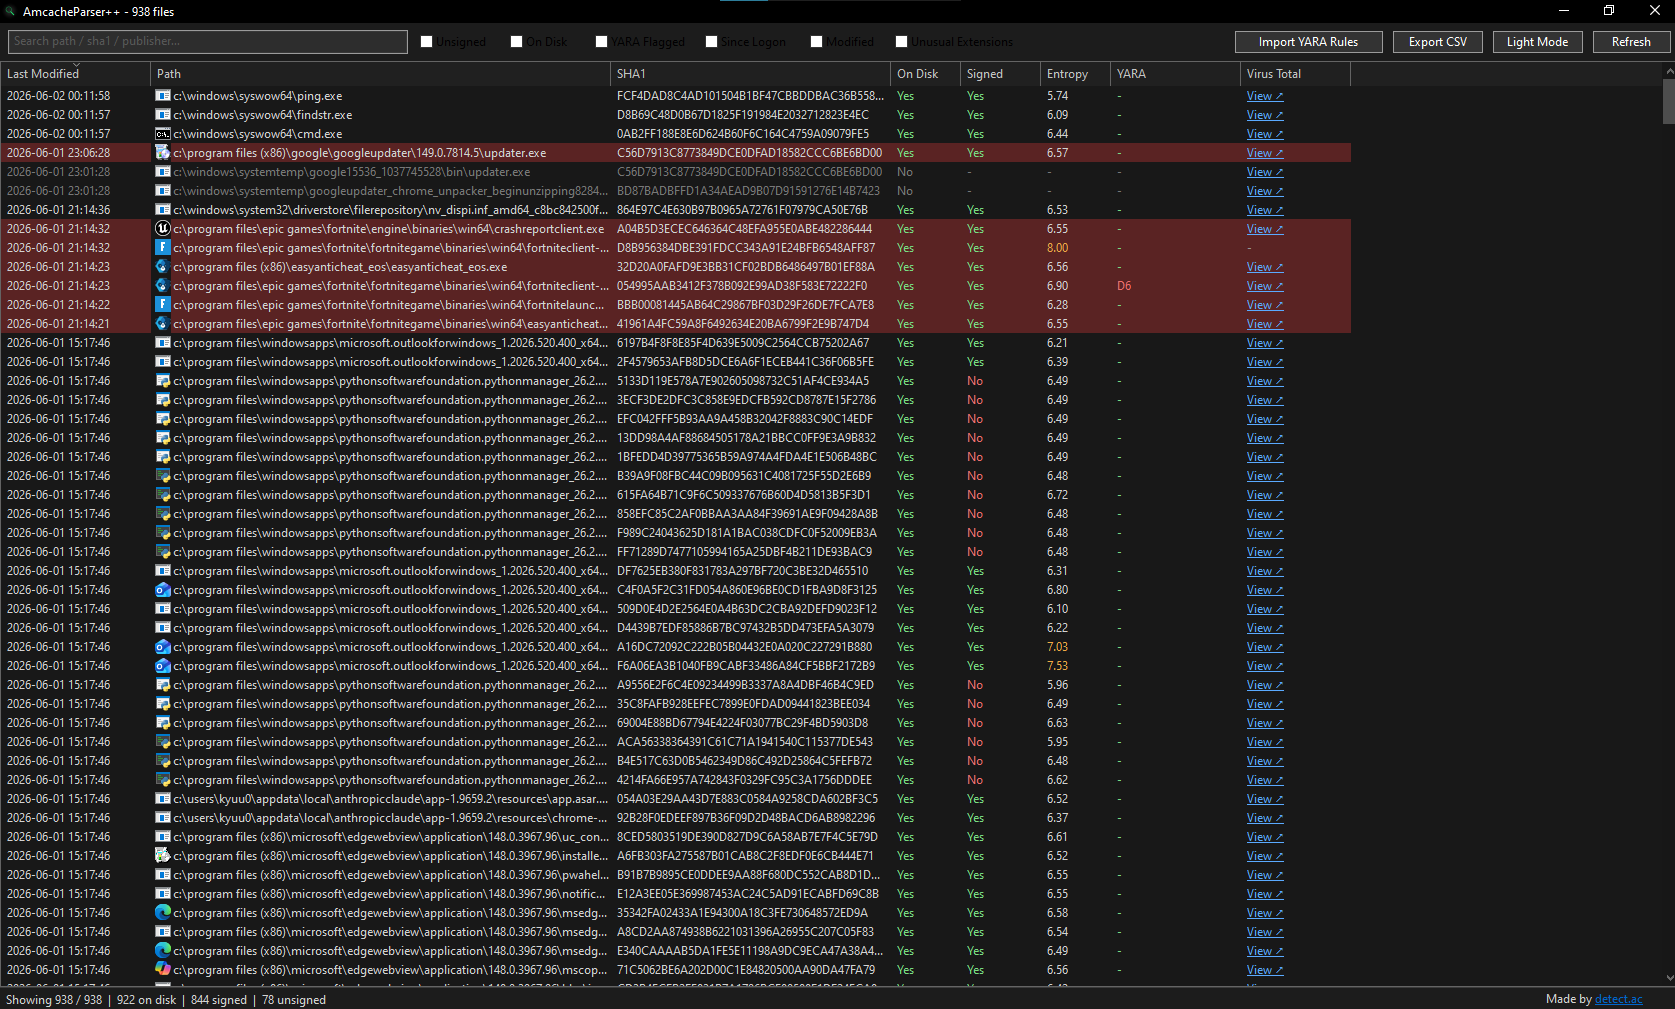
Task: Click the ping.exe file icon
Action: click(x=162, y=96)
